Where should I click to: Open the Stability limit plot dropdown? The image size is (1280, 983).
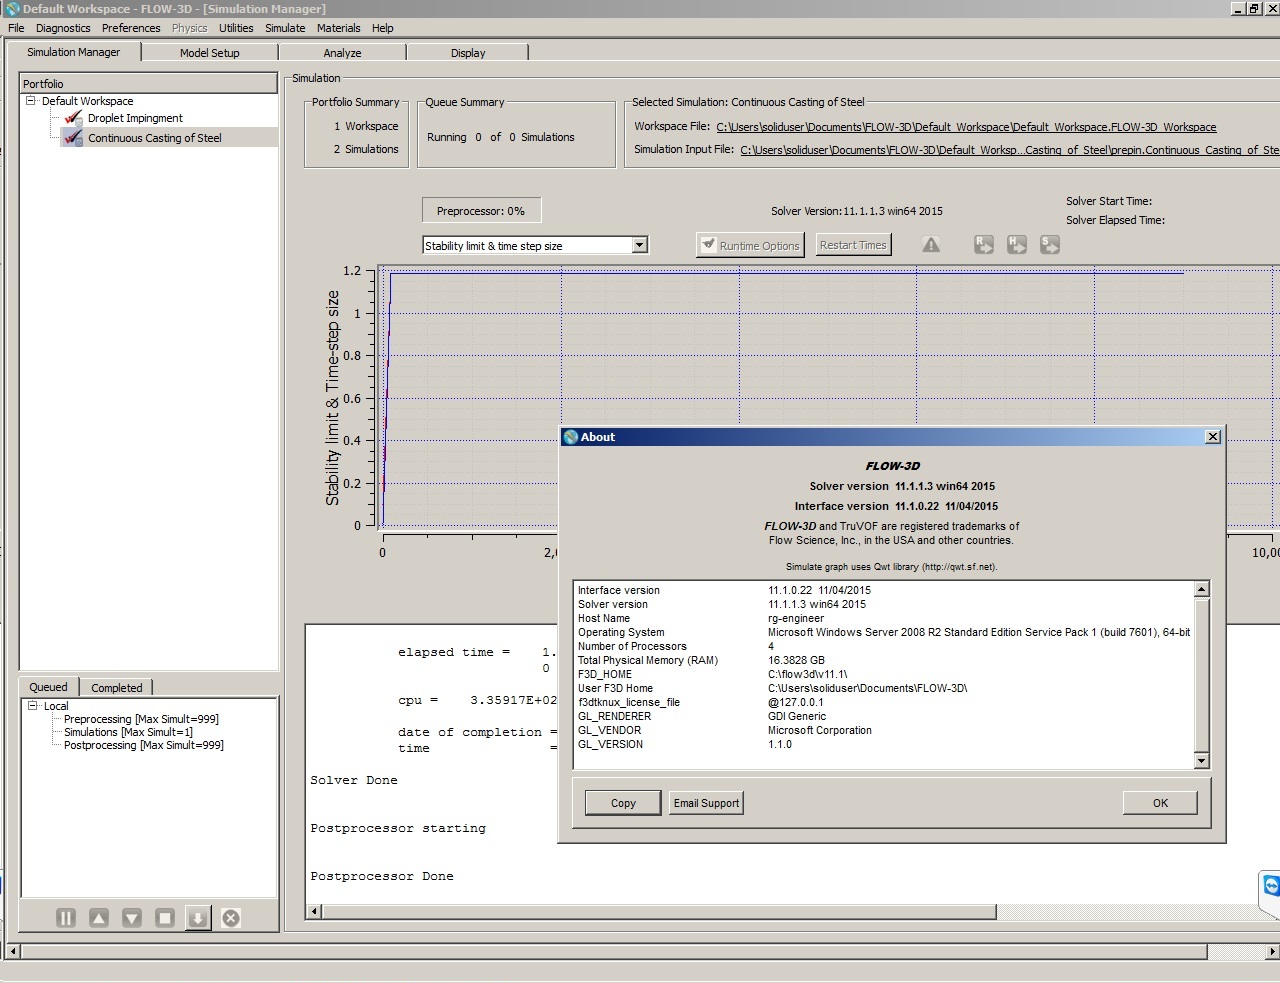point(640,246)
